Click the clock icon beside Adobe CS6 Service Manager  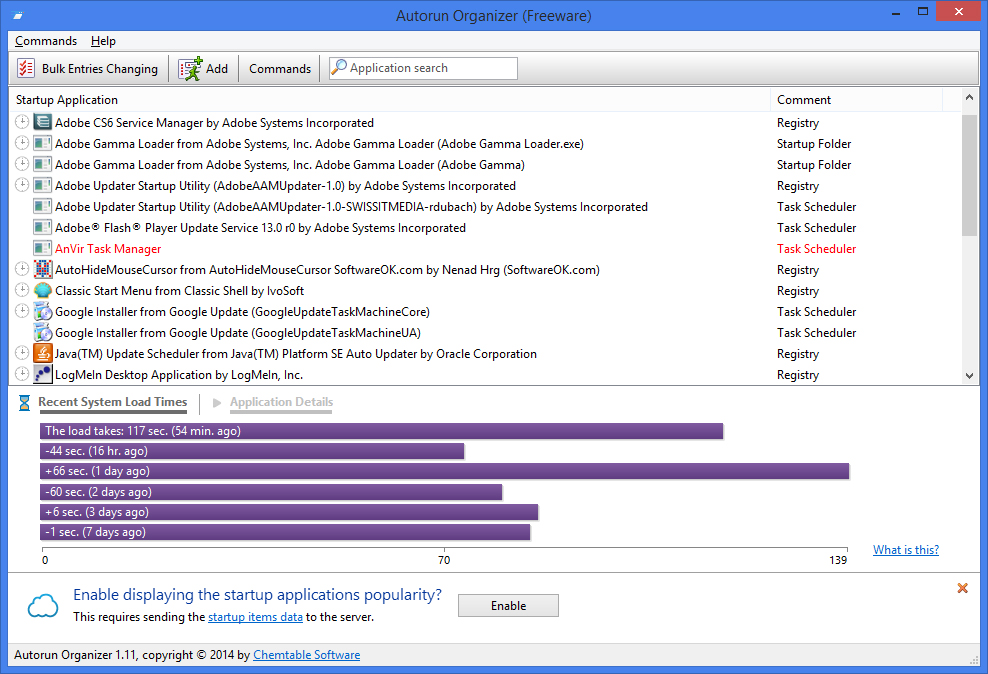[22, 122]
